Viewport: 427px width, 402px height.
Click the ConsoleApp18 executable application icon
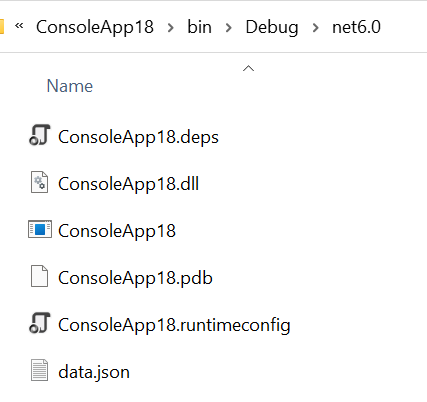[40, 229]
